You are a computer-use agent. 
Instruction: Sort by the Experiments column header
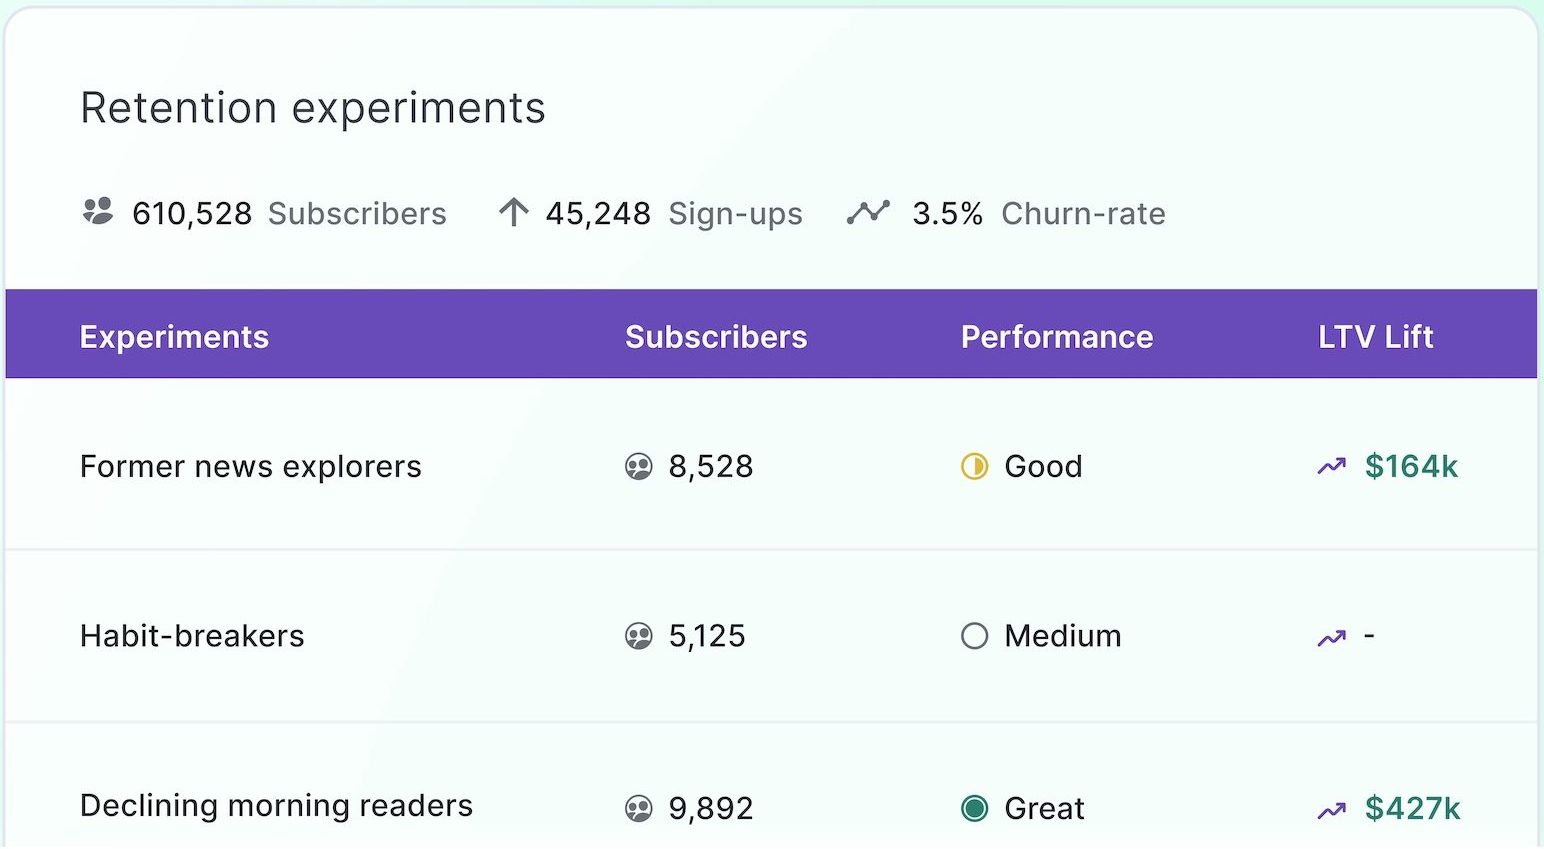click(174, 337)
